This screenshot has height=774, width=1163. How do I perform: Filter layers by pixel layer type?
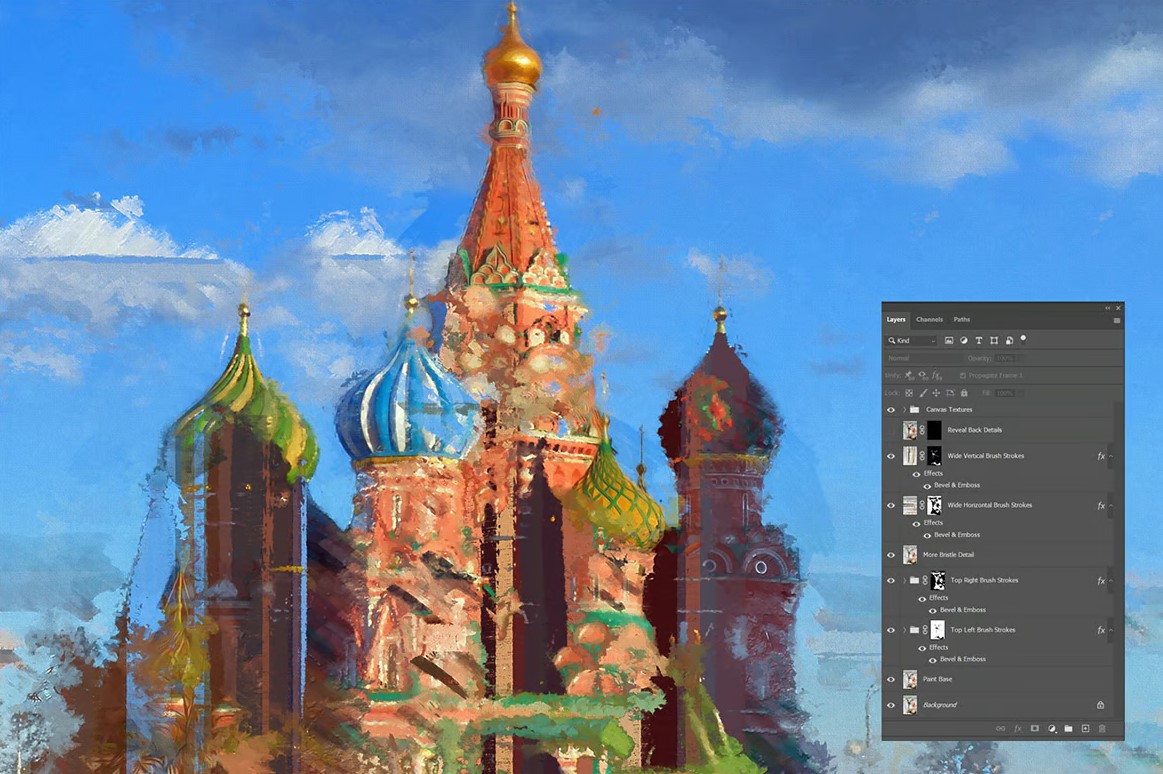(x=949, y=341)
